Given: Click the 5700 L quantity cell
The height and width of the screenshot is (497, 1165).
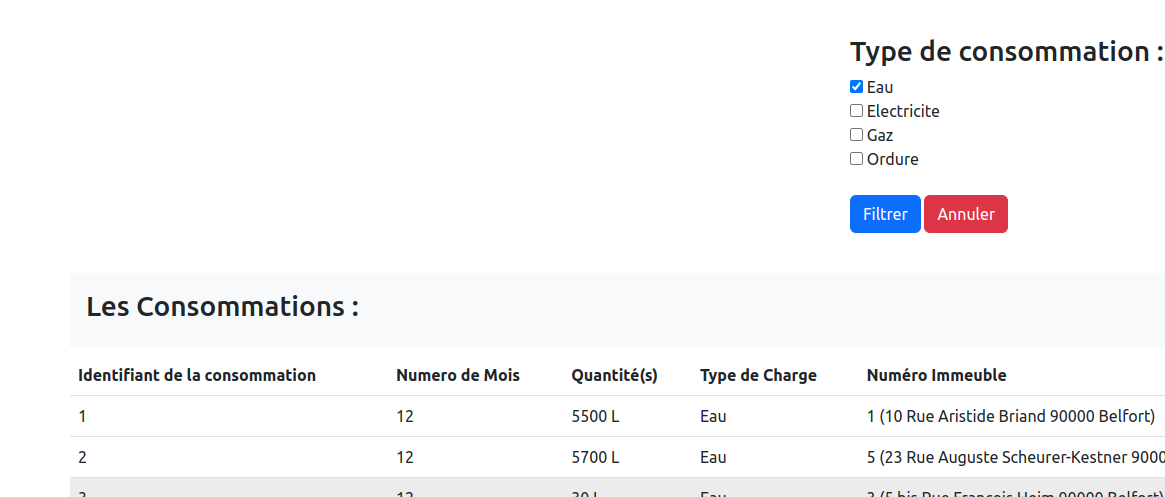Looking at the screenshot, I should 595,457.
